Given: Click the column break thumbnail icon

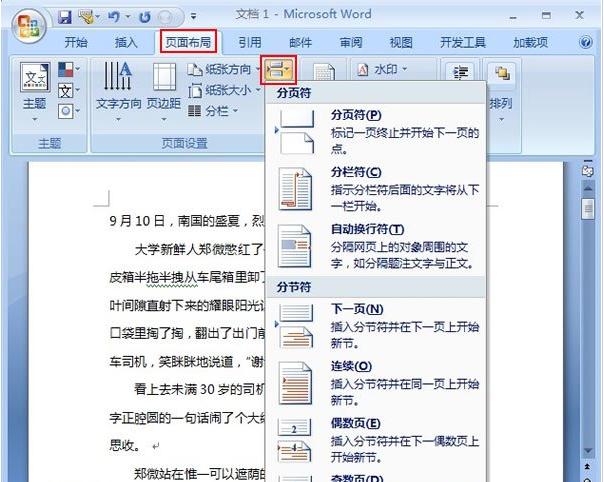Looking at the screenshot, I should tap(295, 189).
